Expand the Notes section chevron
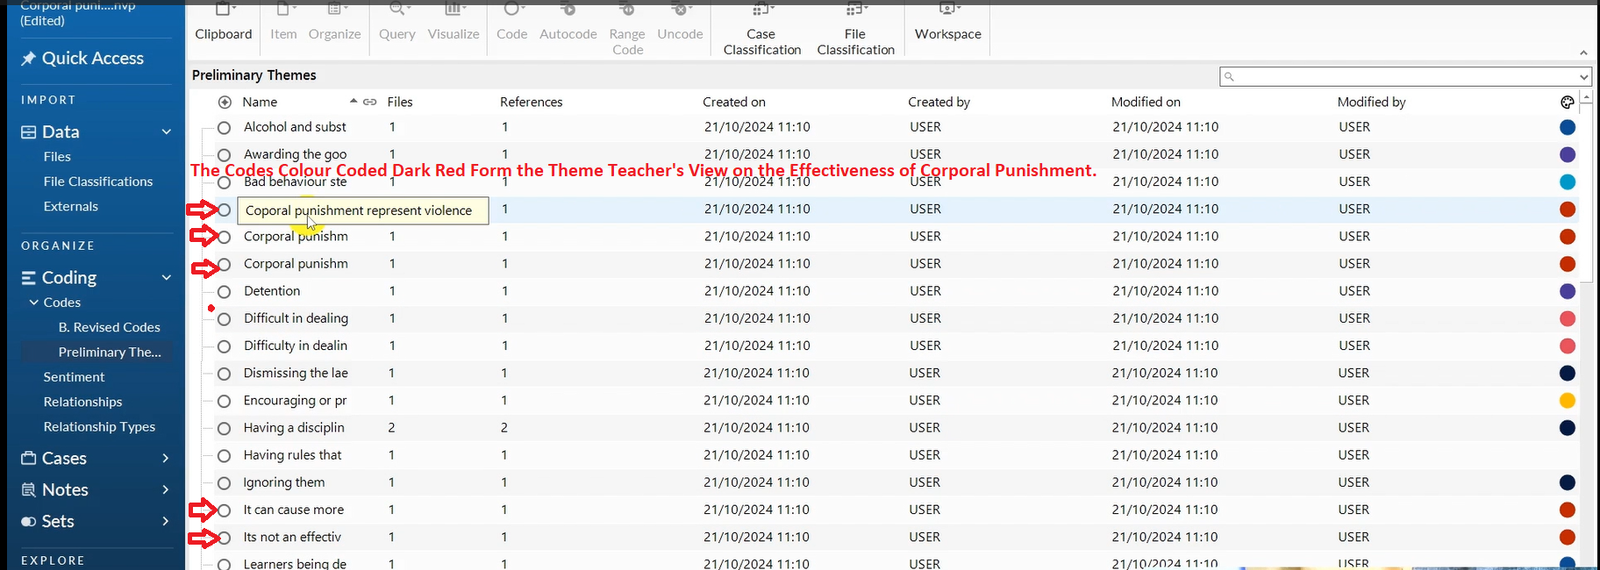This screenshot has width=1600, height=570. point(166,490)
